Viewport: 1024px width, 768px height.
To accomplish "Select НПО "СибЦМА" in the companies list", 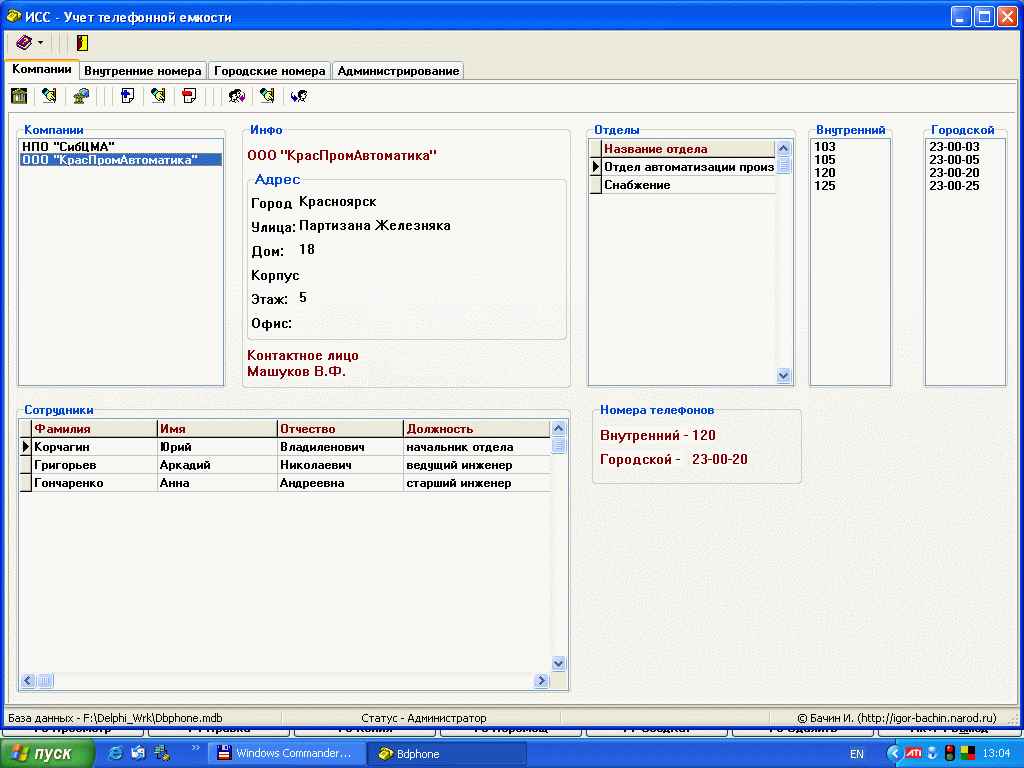I will click(68, 147).
